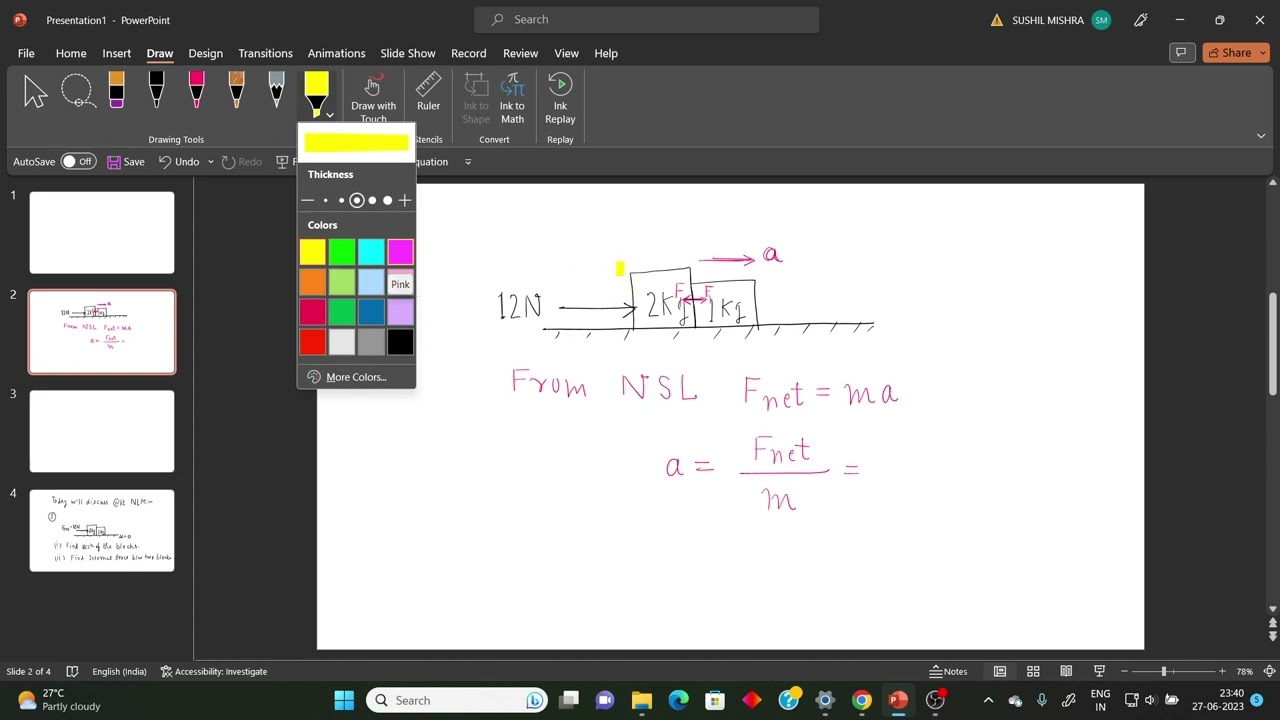Switch to the Home tab
This screenshot has width=1280, height=720.
tap(71, 53)
